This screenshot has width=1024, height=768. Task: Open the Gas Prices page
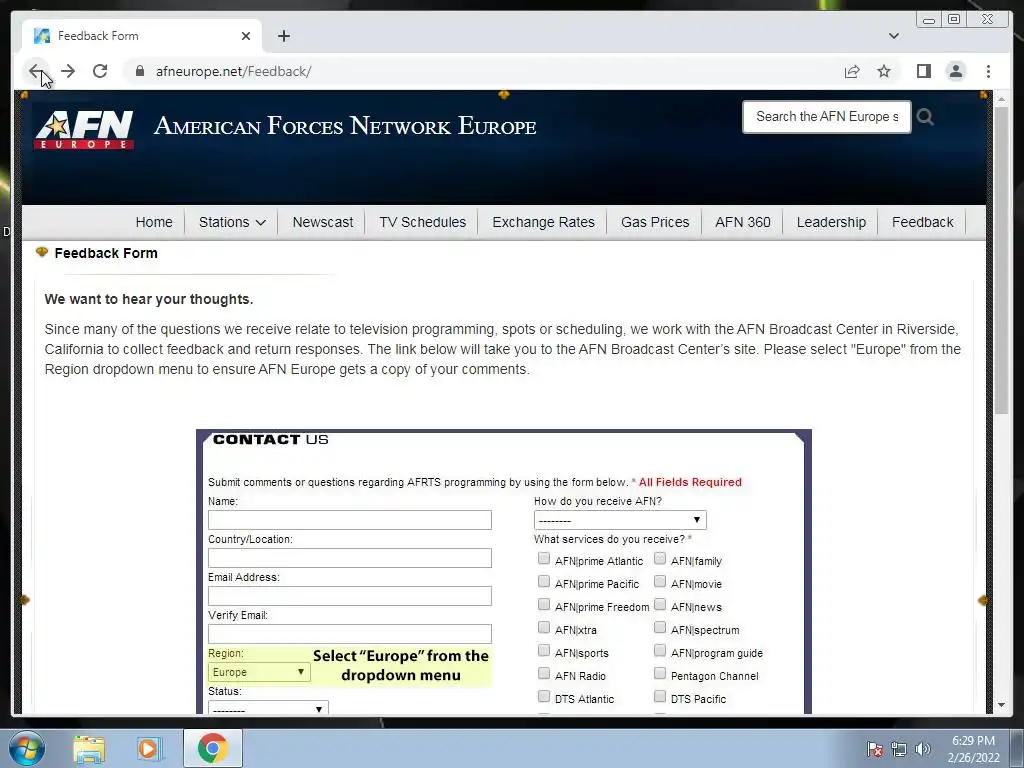tap(655, 222)
